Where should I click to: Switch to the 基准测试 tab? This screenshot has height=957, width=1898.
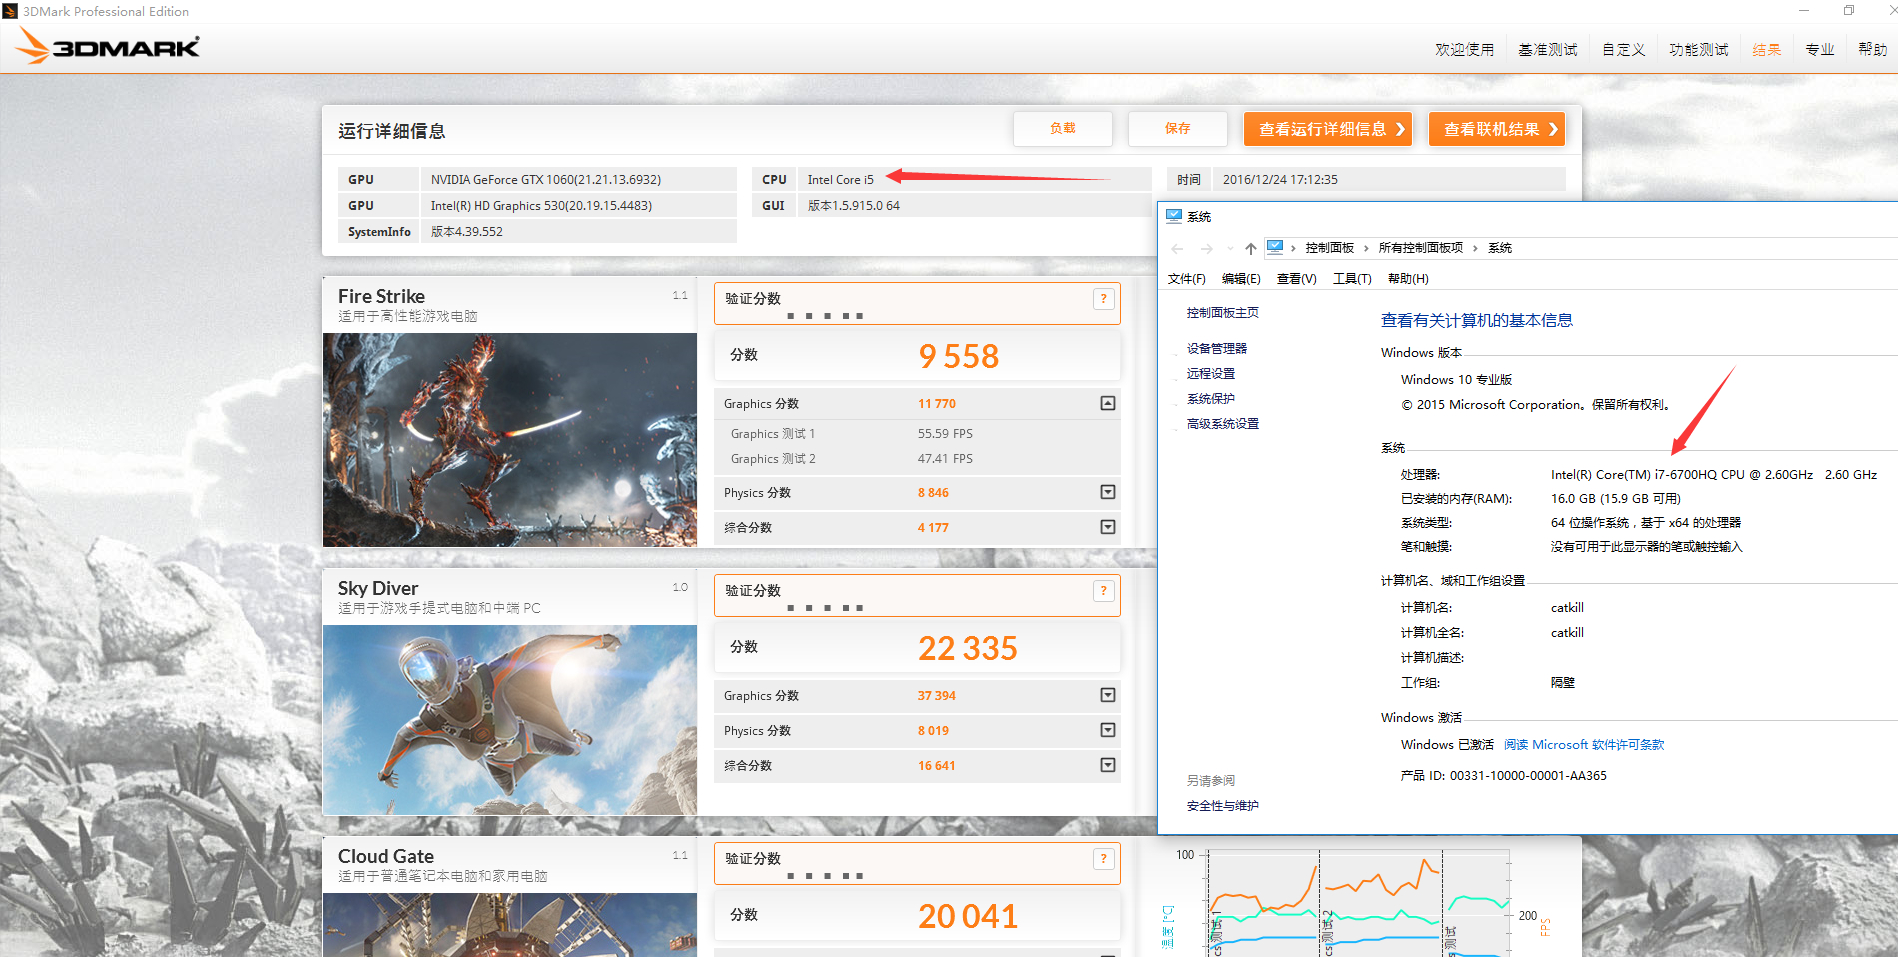(x=1548, y=49)
